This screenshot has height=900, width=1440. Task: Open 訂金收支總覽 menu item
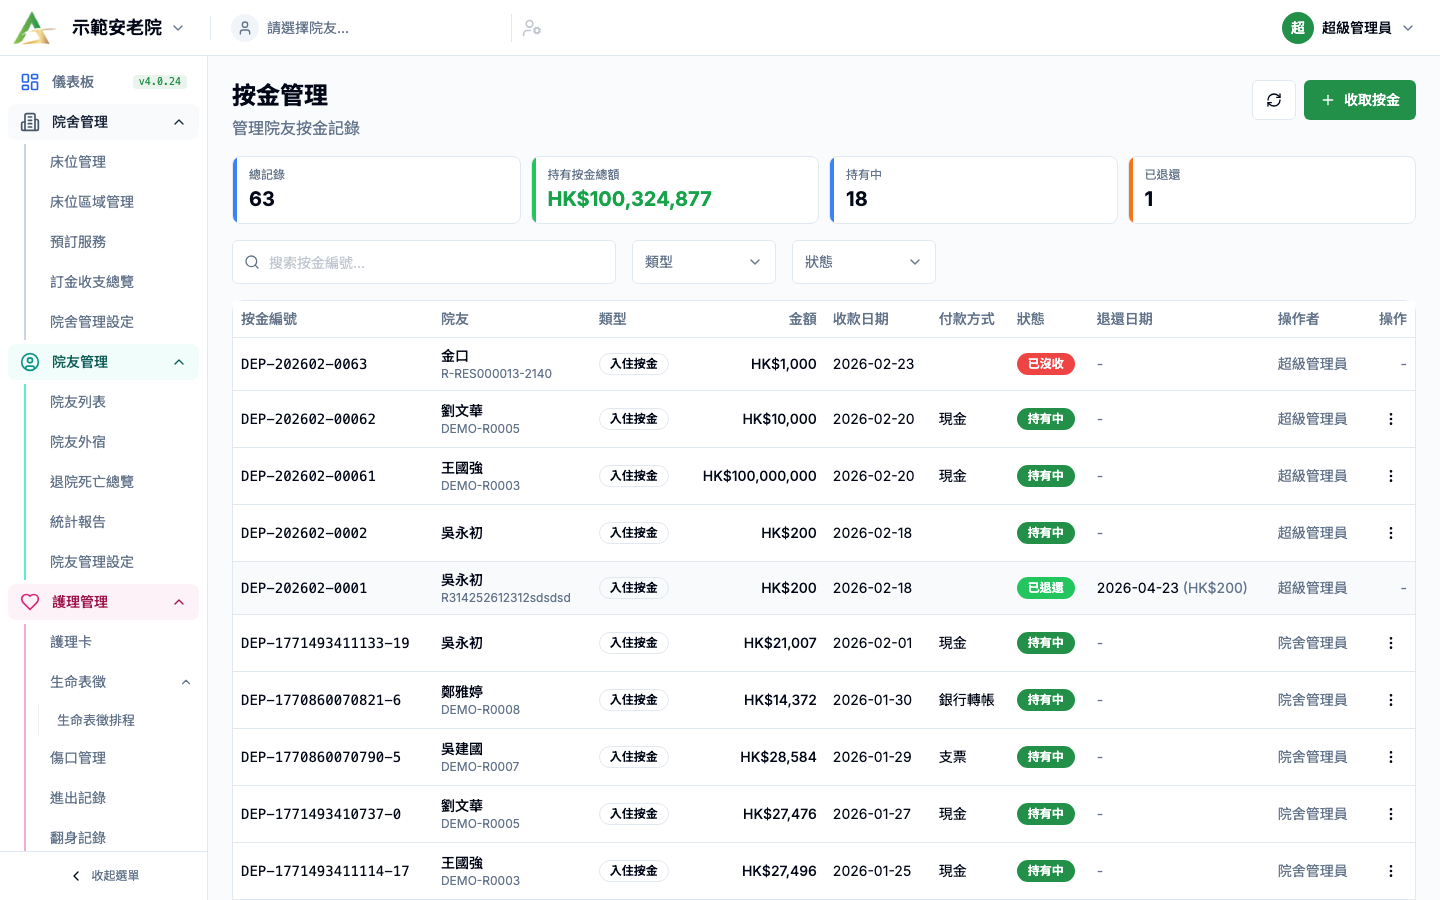pos(92,282)
